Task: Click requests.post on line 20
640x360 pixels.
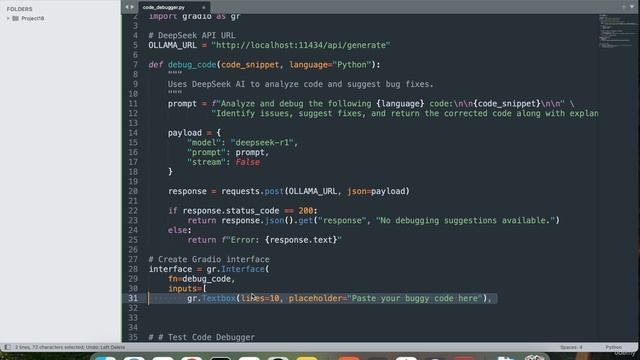Action: click(252, 191)
